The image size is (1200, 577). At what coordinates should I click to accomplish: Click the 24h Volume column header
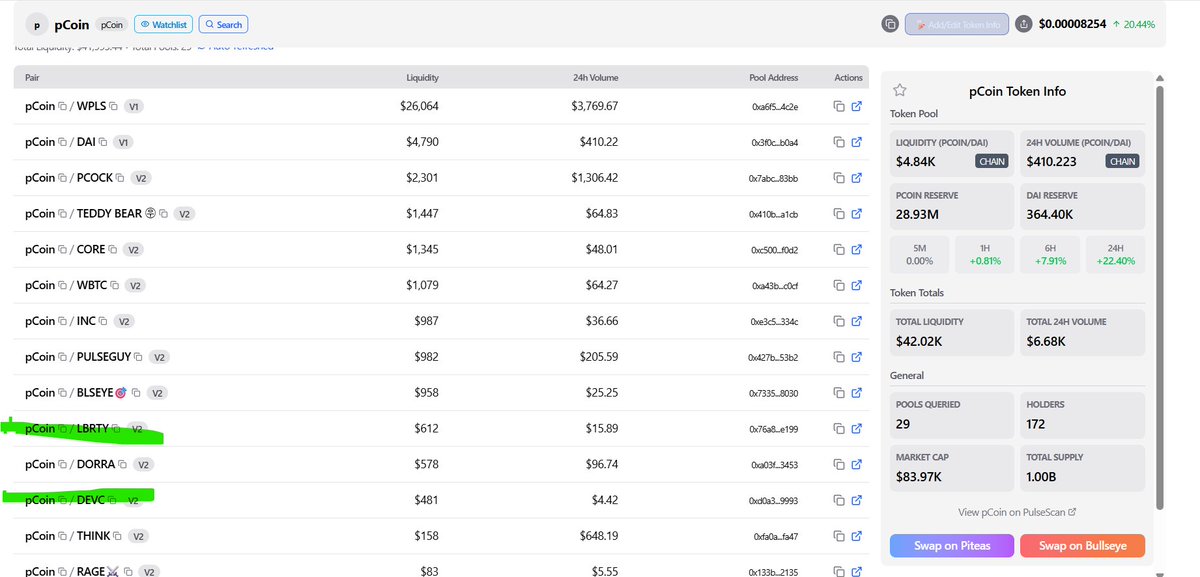click(595, 78)
